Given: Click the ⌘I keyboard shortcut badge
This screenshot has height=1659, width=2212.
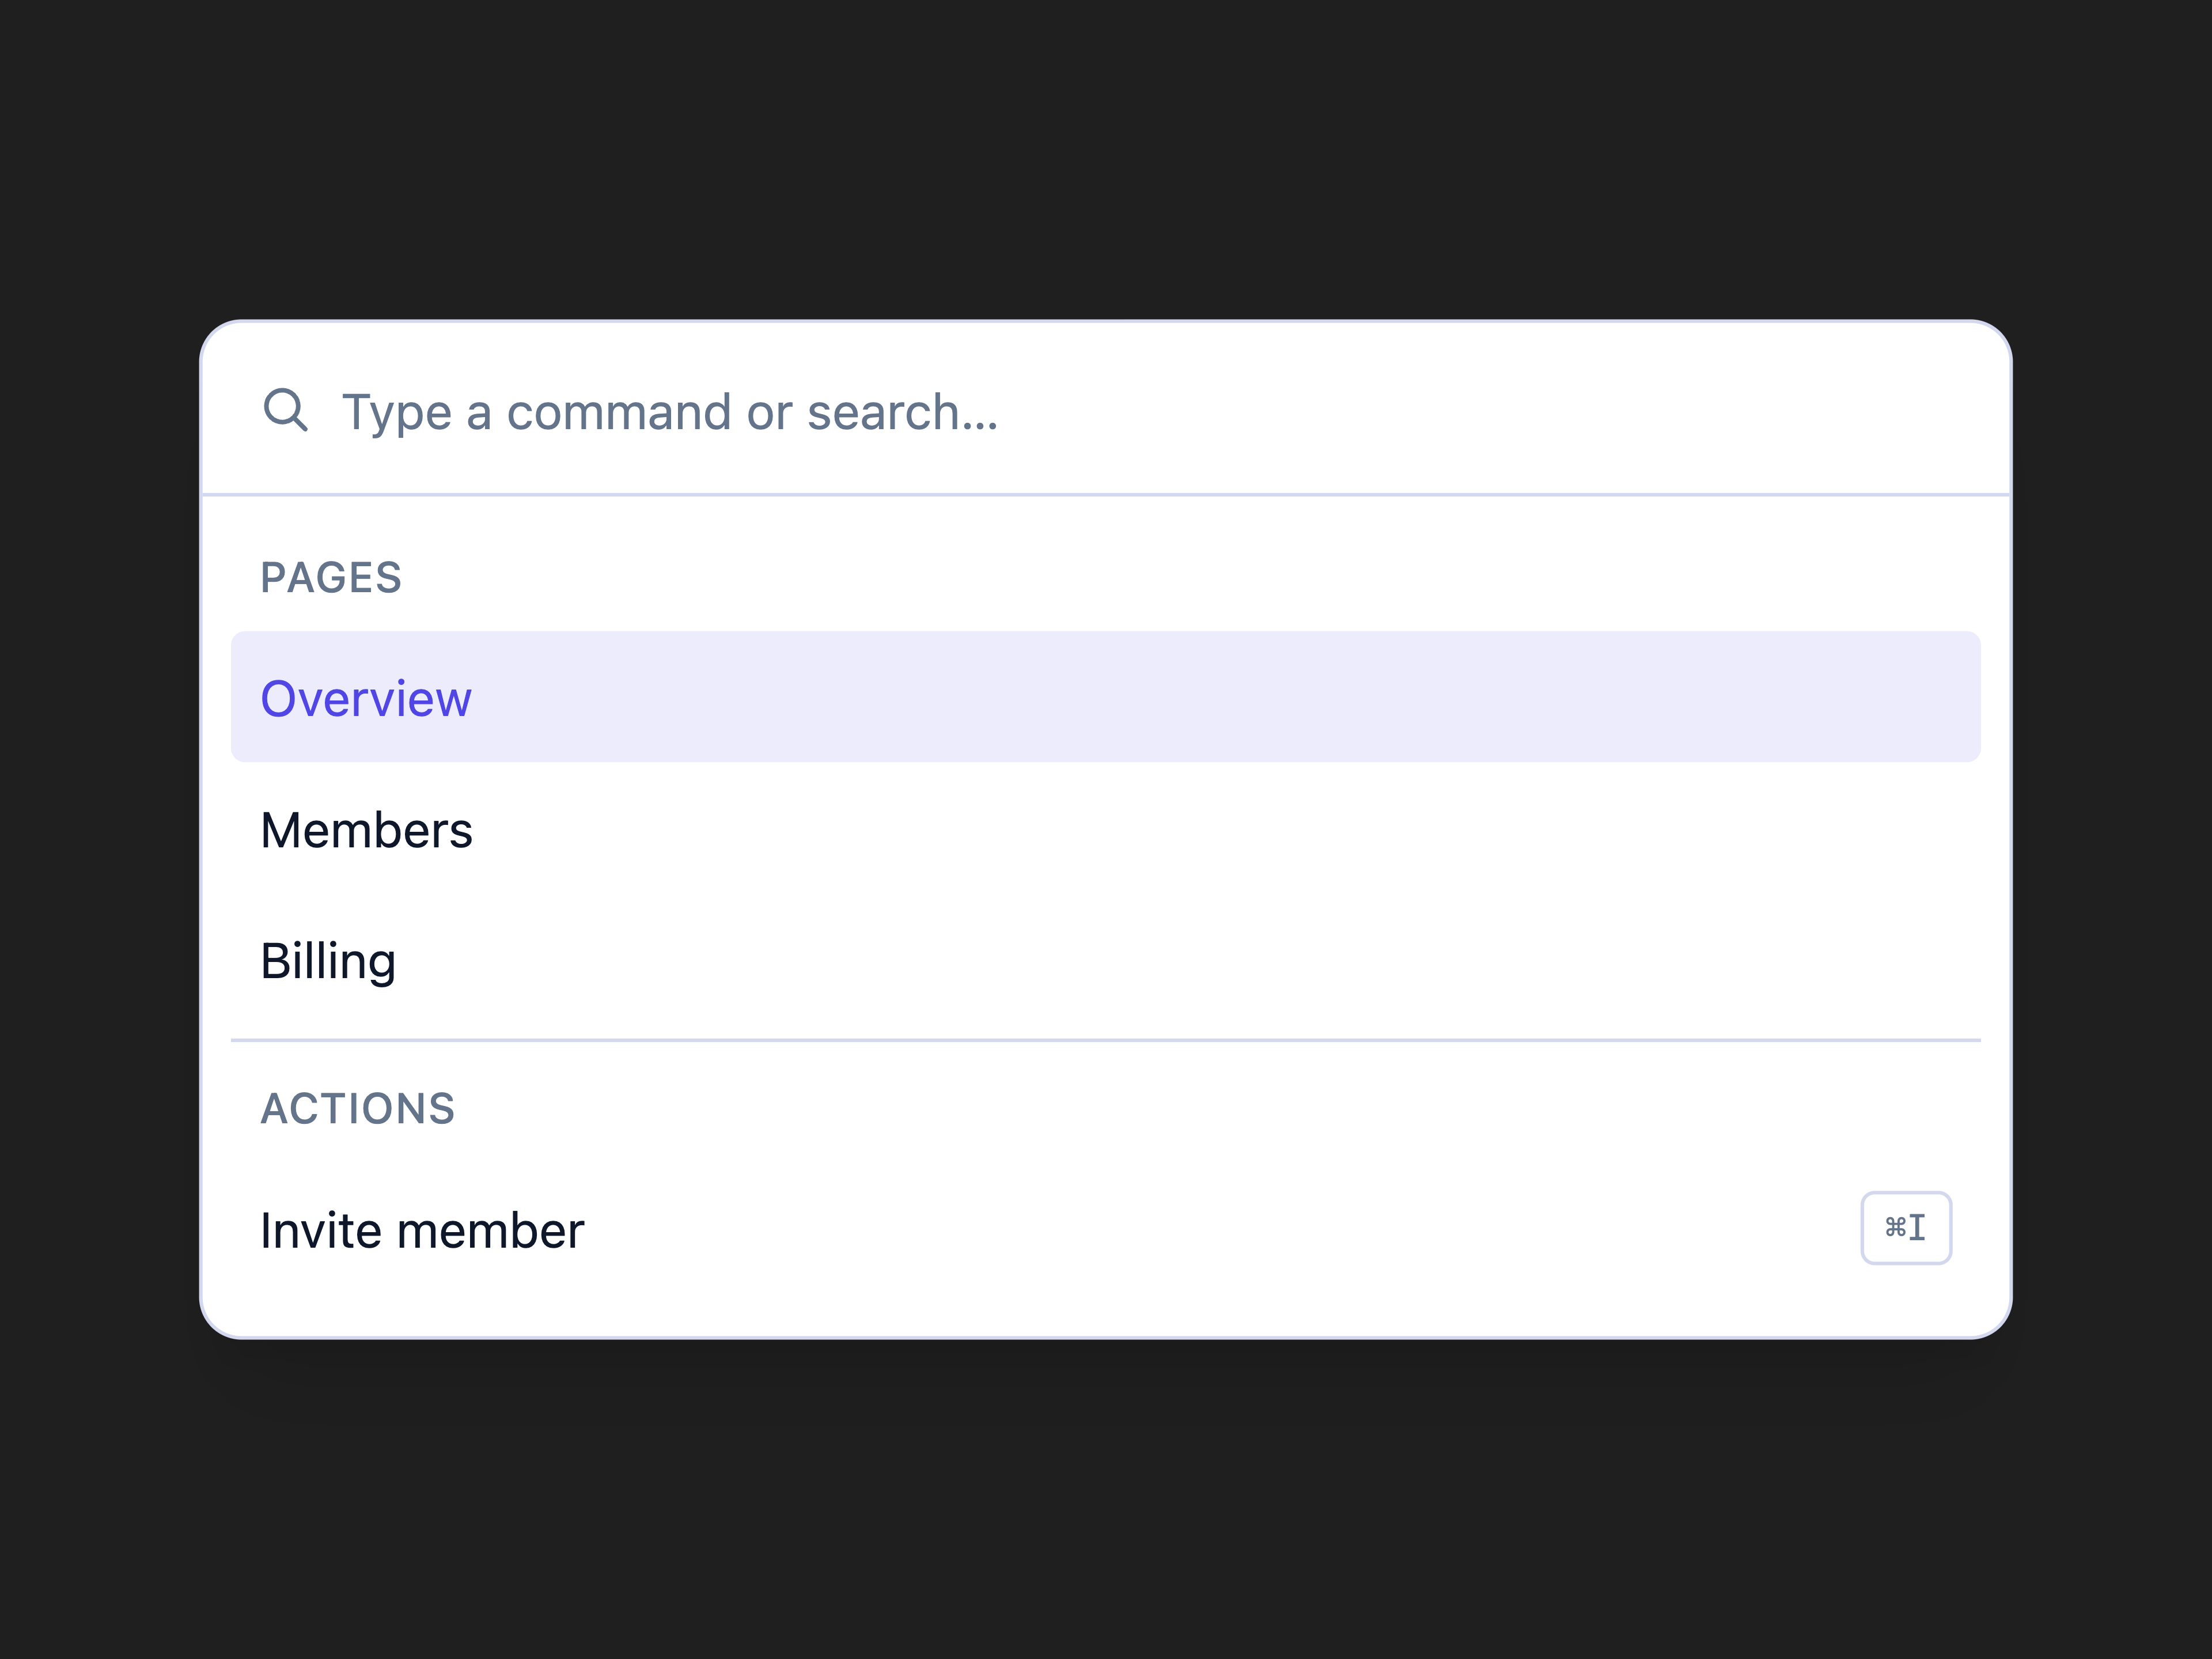Looking at the screenshot, I should pos(1905,1227).
